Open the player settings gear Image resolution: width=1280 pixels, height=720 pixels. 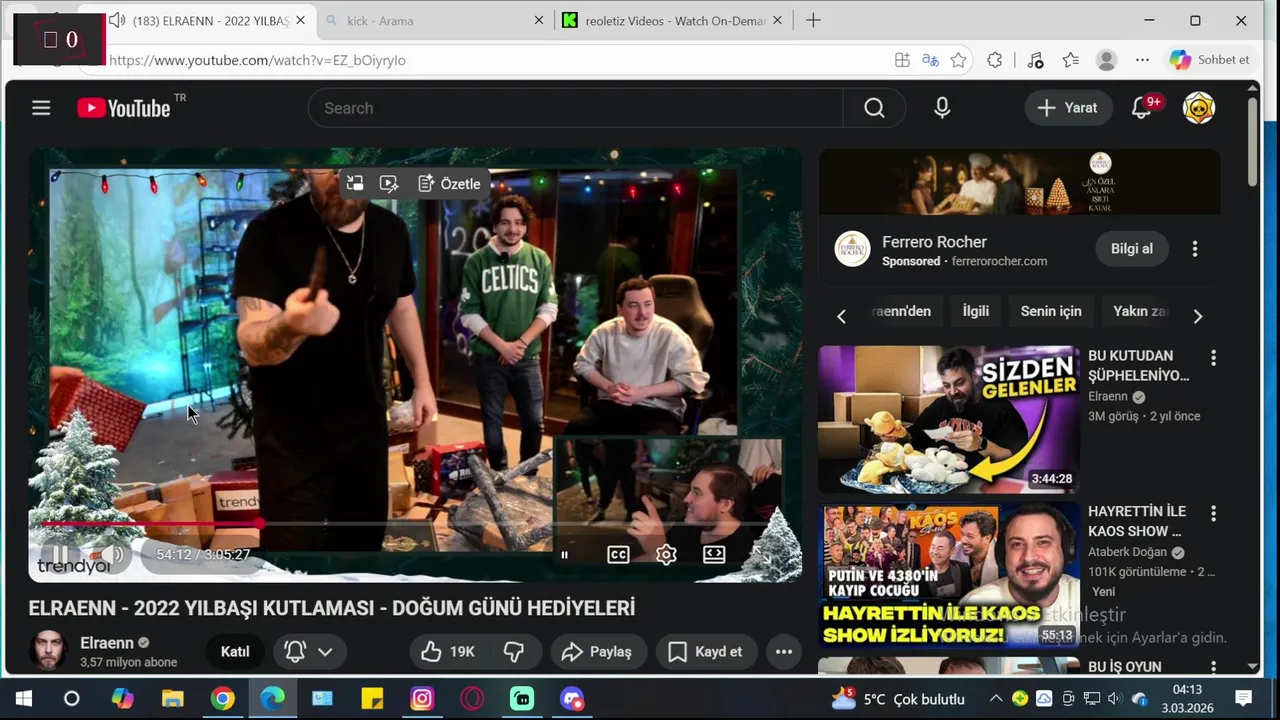coord(666,554)
